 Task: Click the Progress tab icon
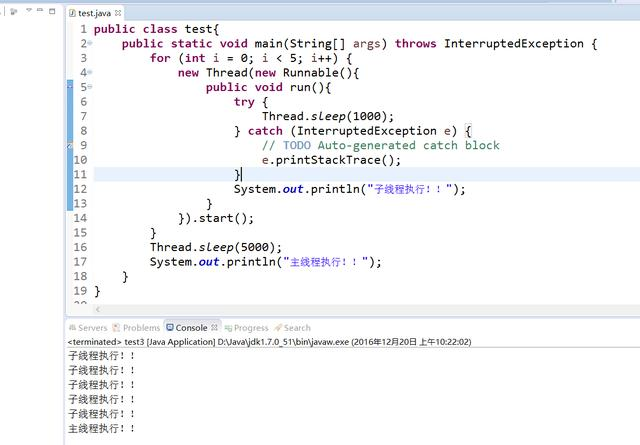click(x=228, y=328)
